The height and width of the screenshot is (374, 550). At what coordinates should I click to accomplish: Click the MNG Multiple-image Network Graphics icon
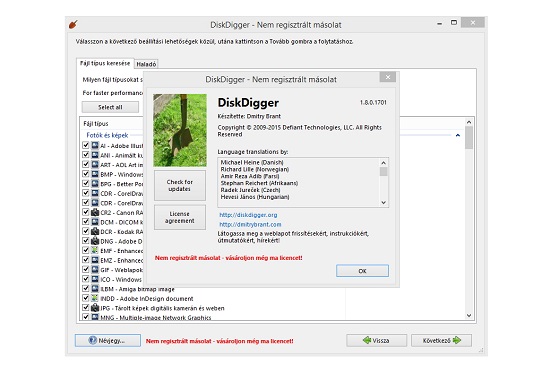tap(95, 317)
